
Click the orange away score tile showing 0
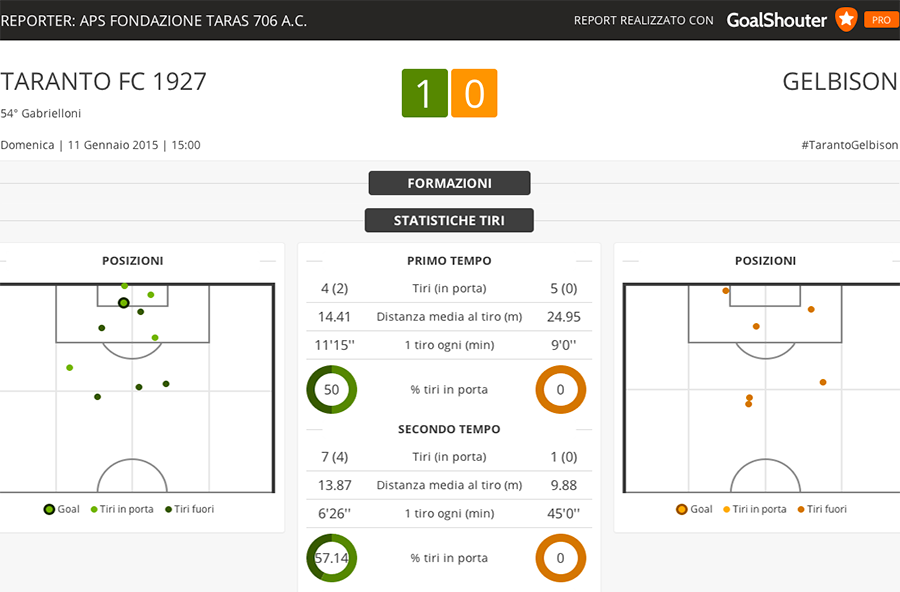click(474, 93)
